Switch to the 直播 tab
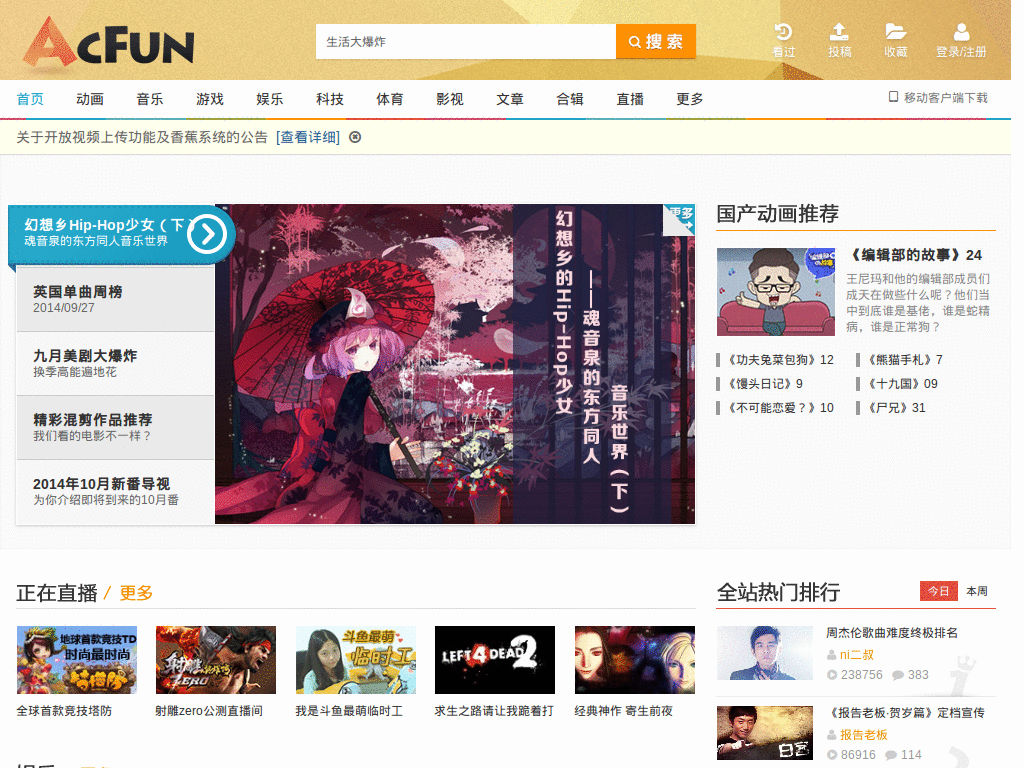The width and height of the screenshot is (1024, 768). tap(630, 99)
